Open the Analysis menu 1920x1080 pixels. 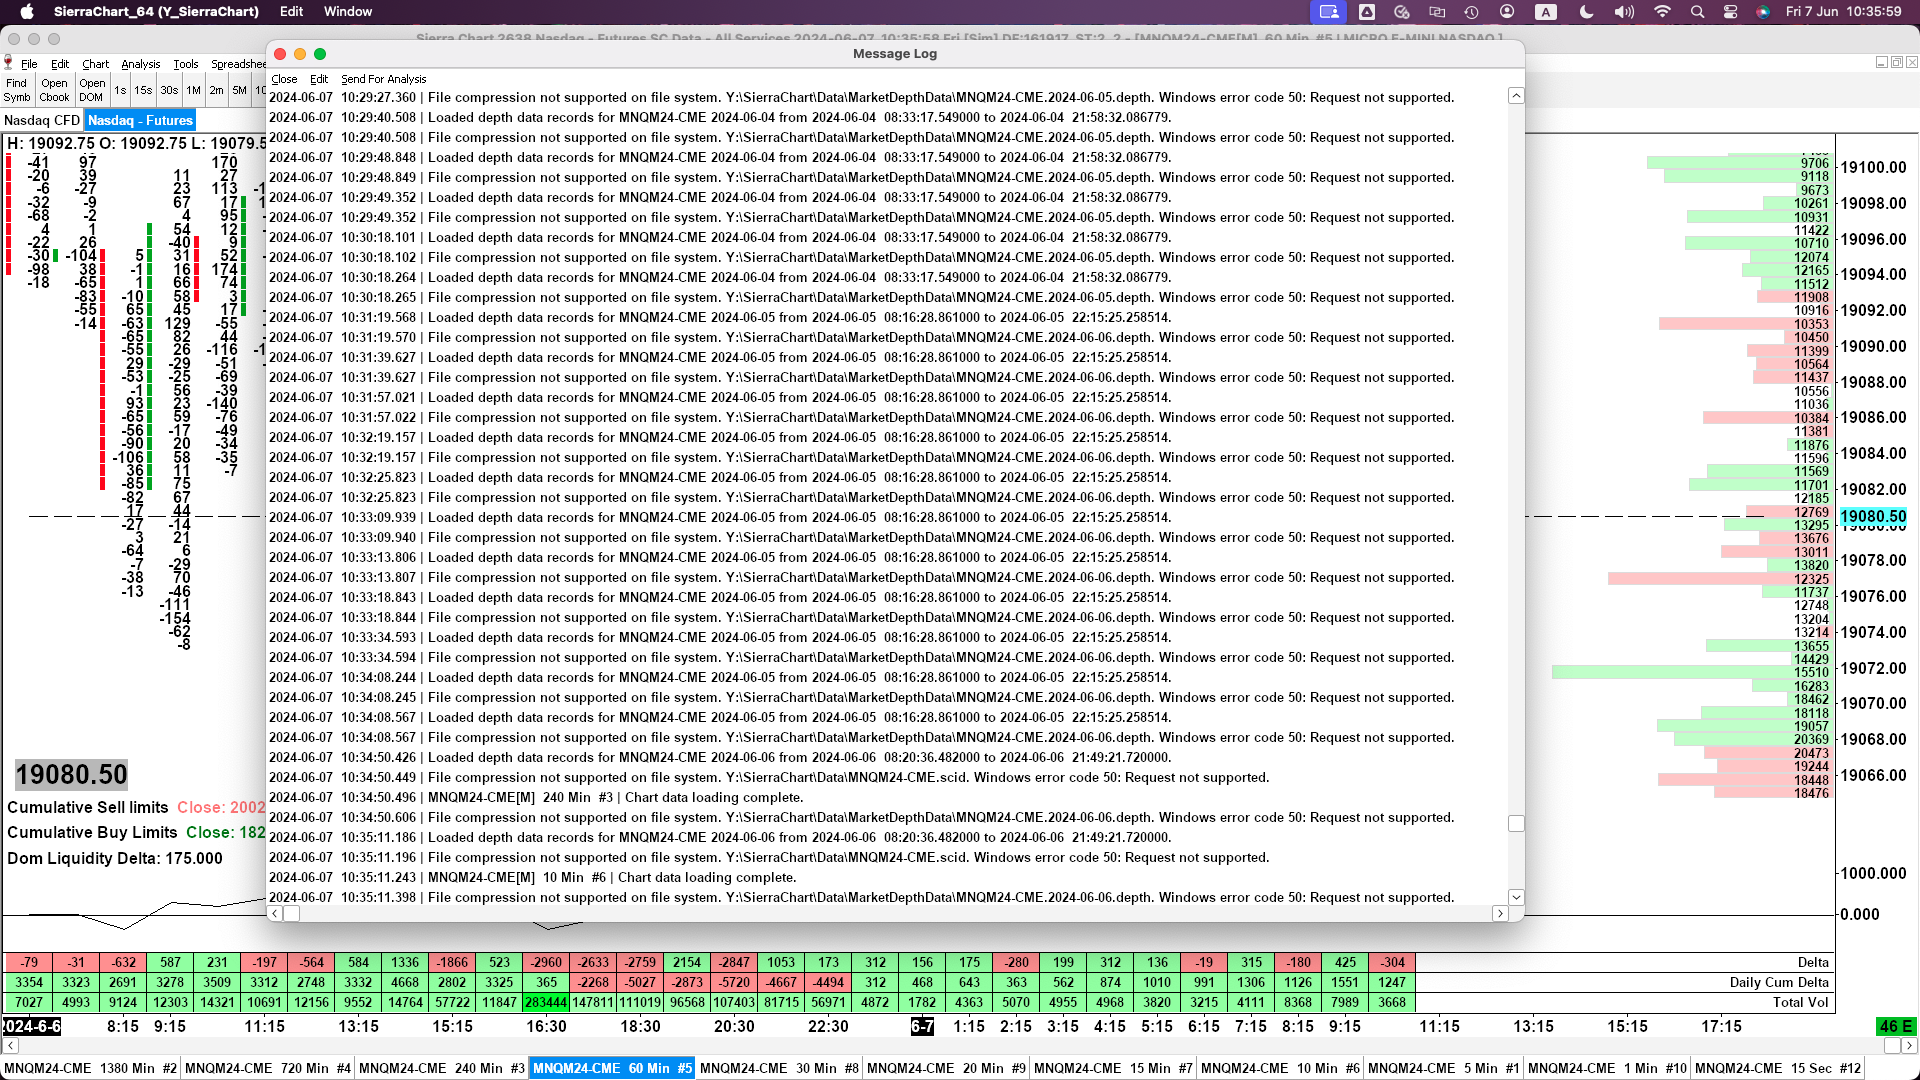(x=140, y=64)
